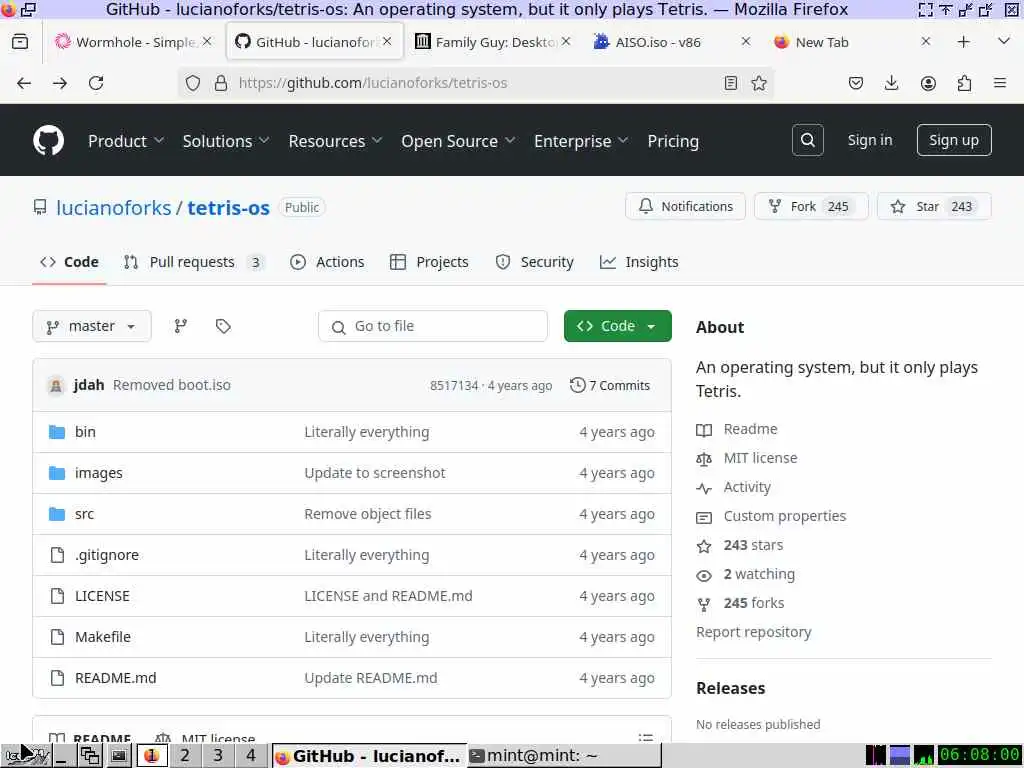Open the Firefox downloads icon
1024x768 pixels.
[891, 83]
